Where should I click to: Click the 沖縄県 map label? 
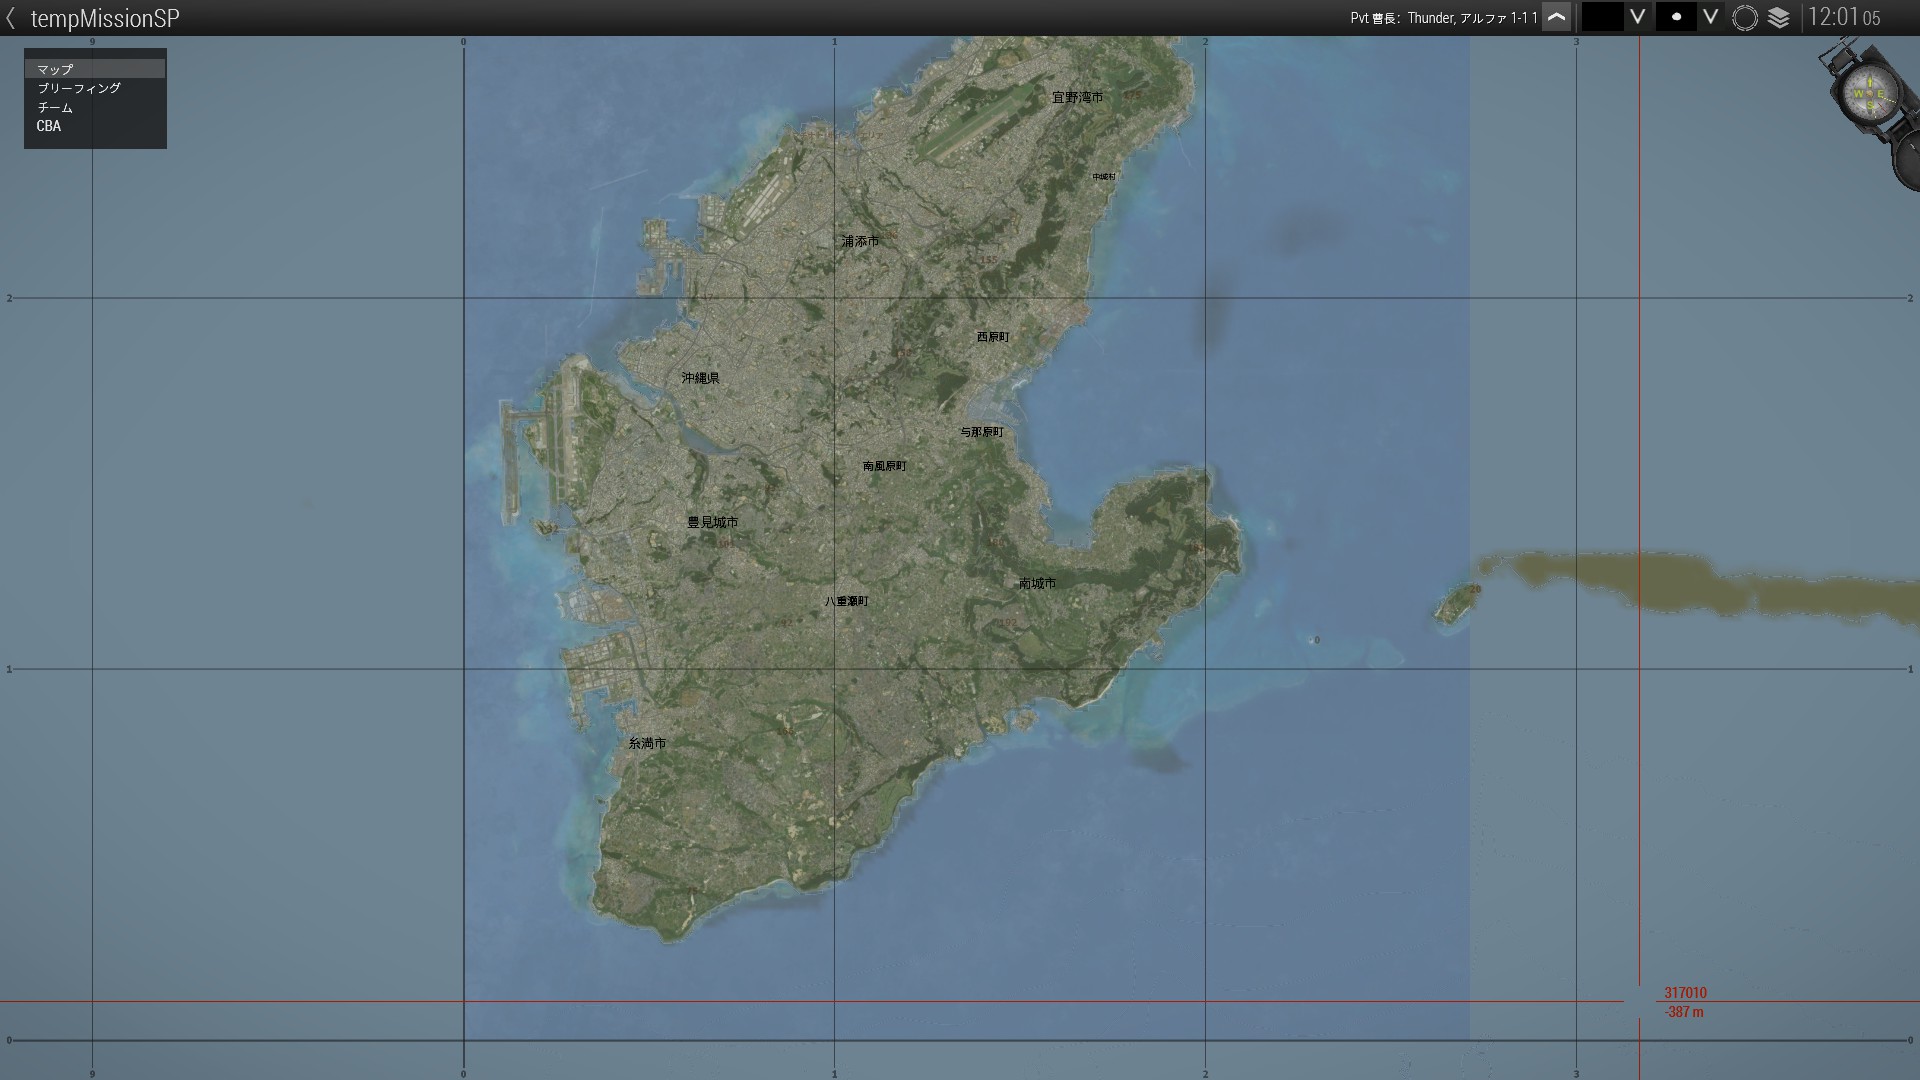(x=700, y=378)
